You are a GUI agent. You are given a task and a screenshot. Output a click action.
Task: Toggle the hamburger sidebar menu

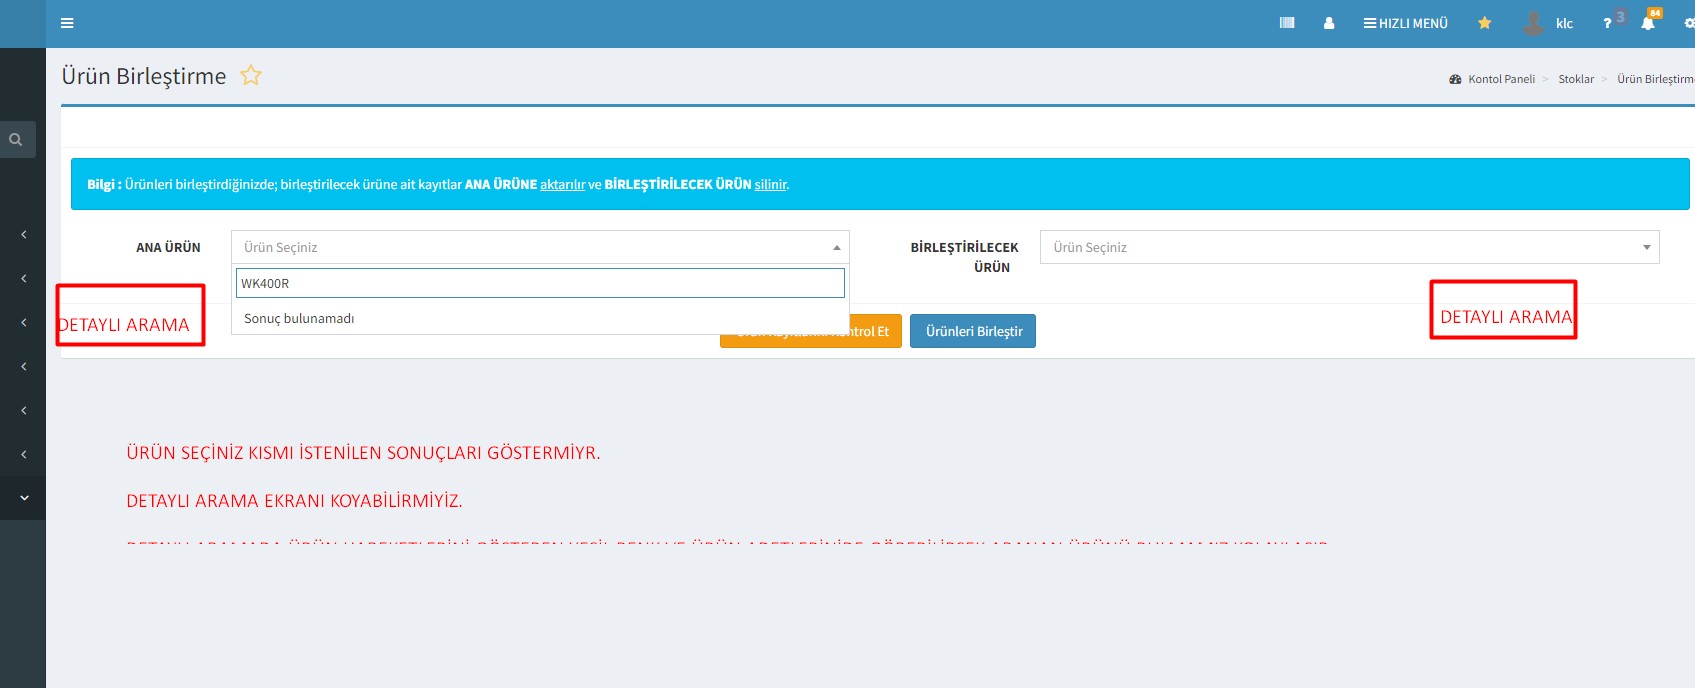[x=67, y=23]
